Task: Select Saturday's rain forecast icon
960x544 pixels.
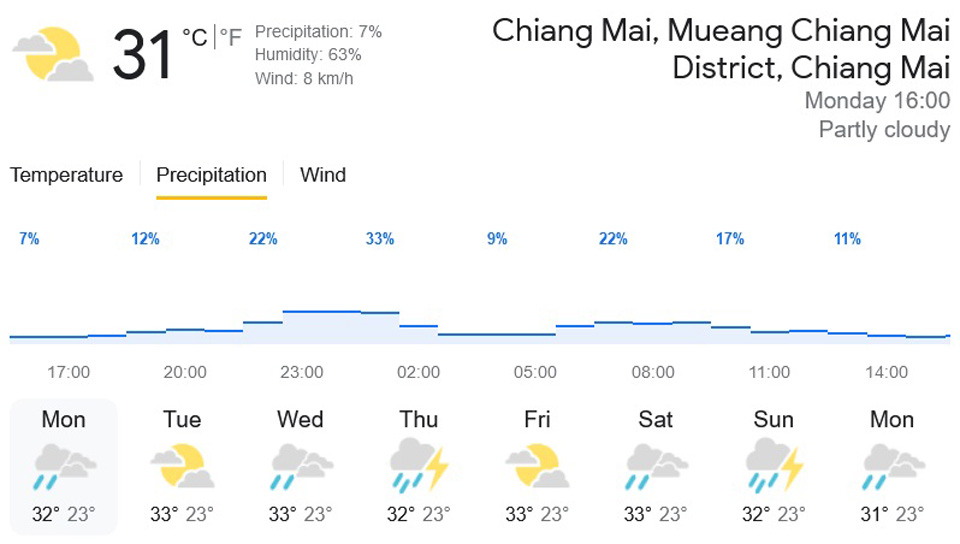Action: [654, 467]
